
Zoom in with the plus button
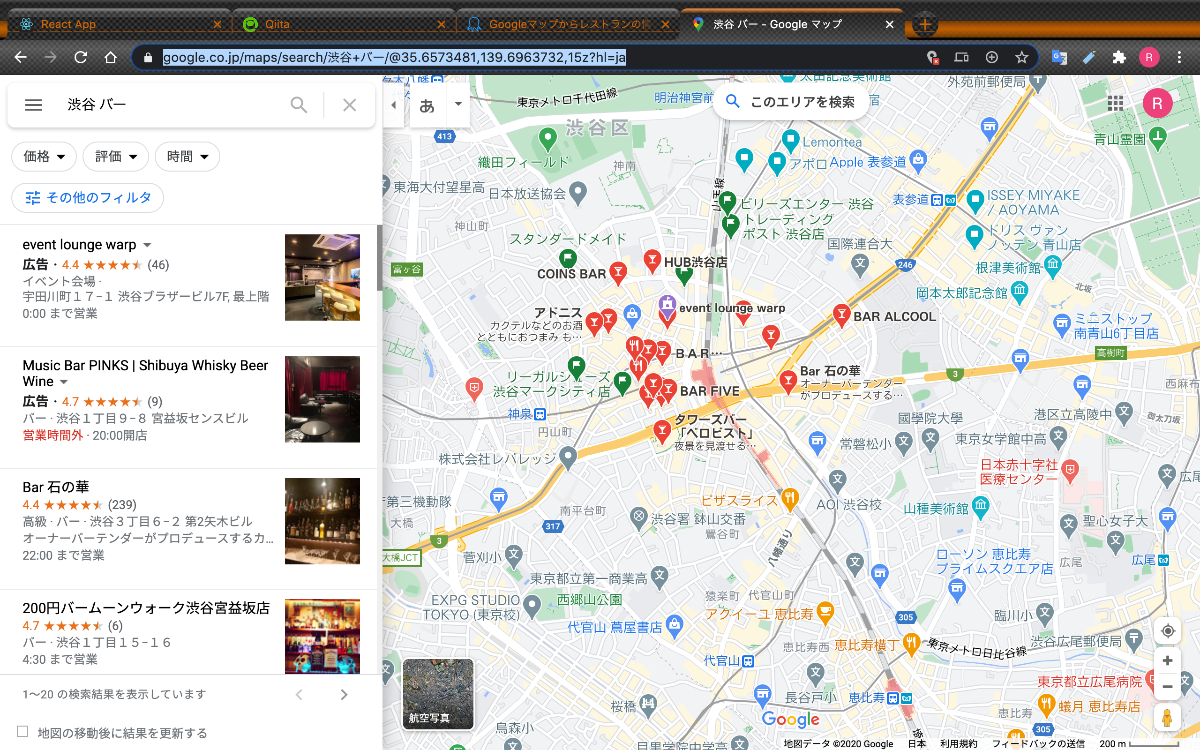tap(1166, 661)
